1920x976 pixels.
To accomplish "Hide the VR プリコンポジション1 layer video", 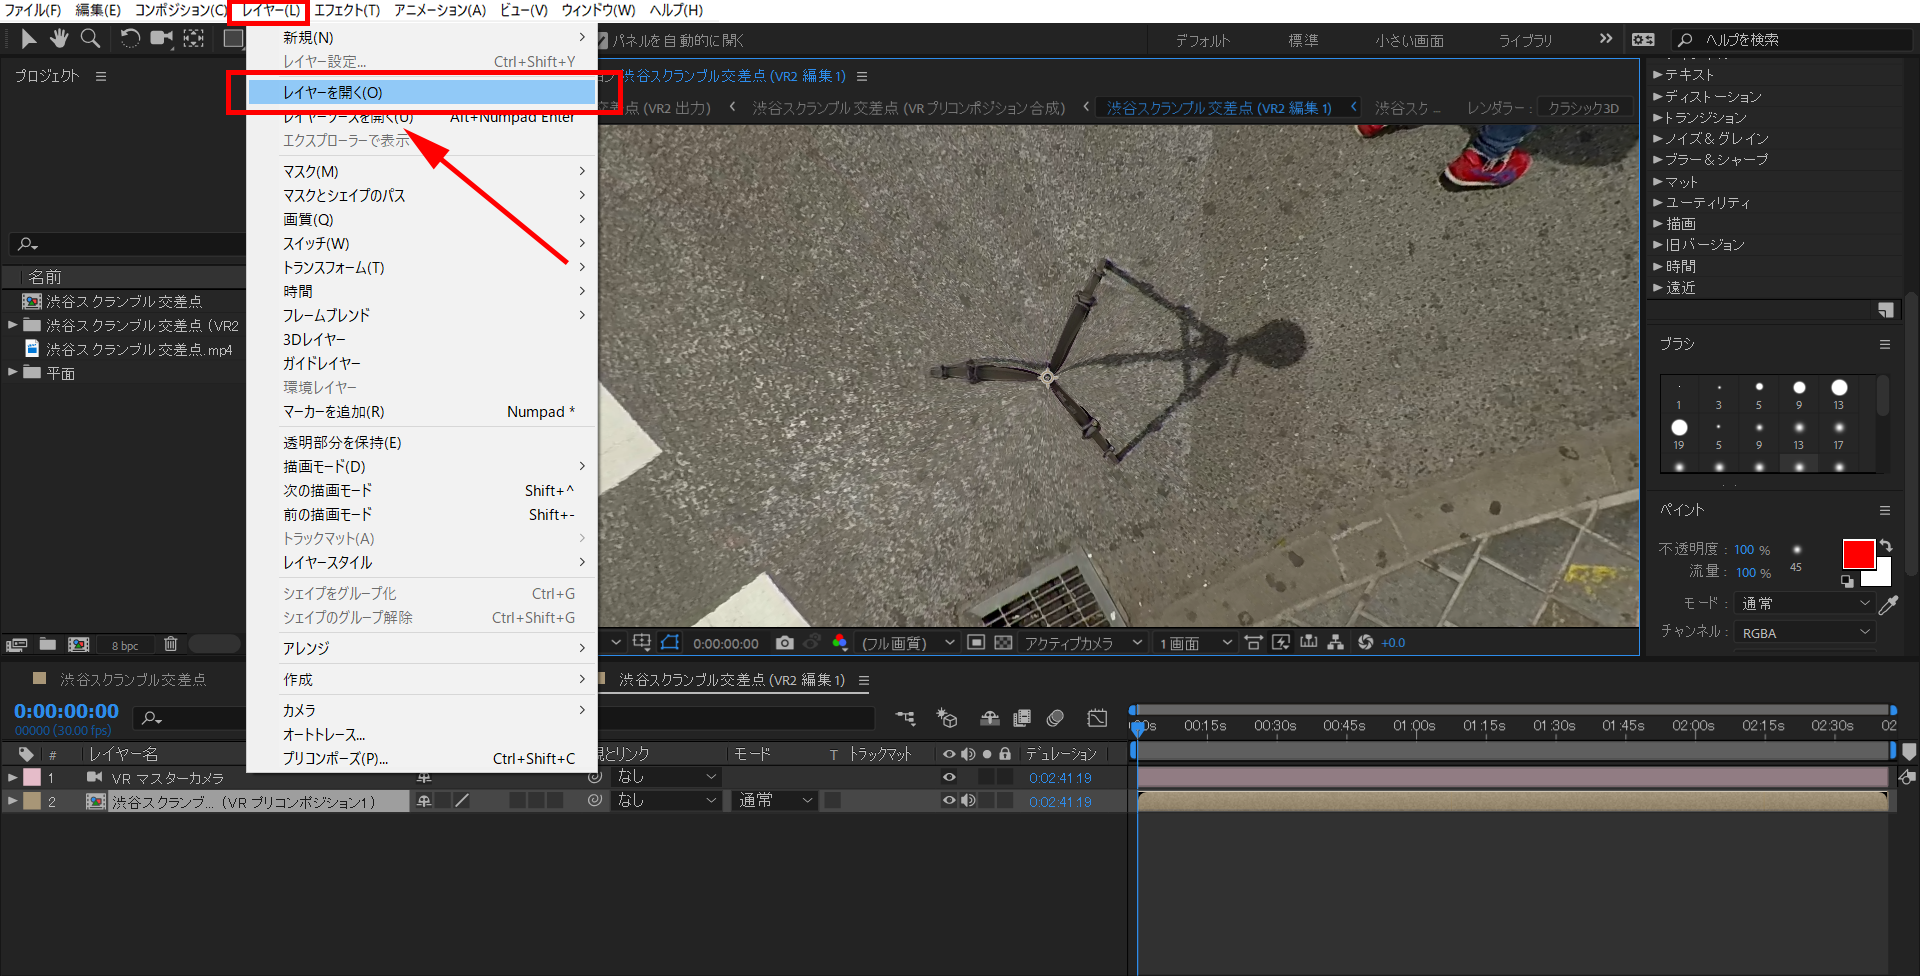I will pyautogui.click(x=949, y=801).
